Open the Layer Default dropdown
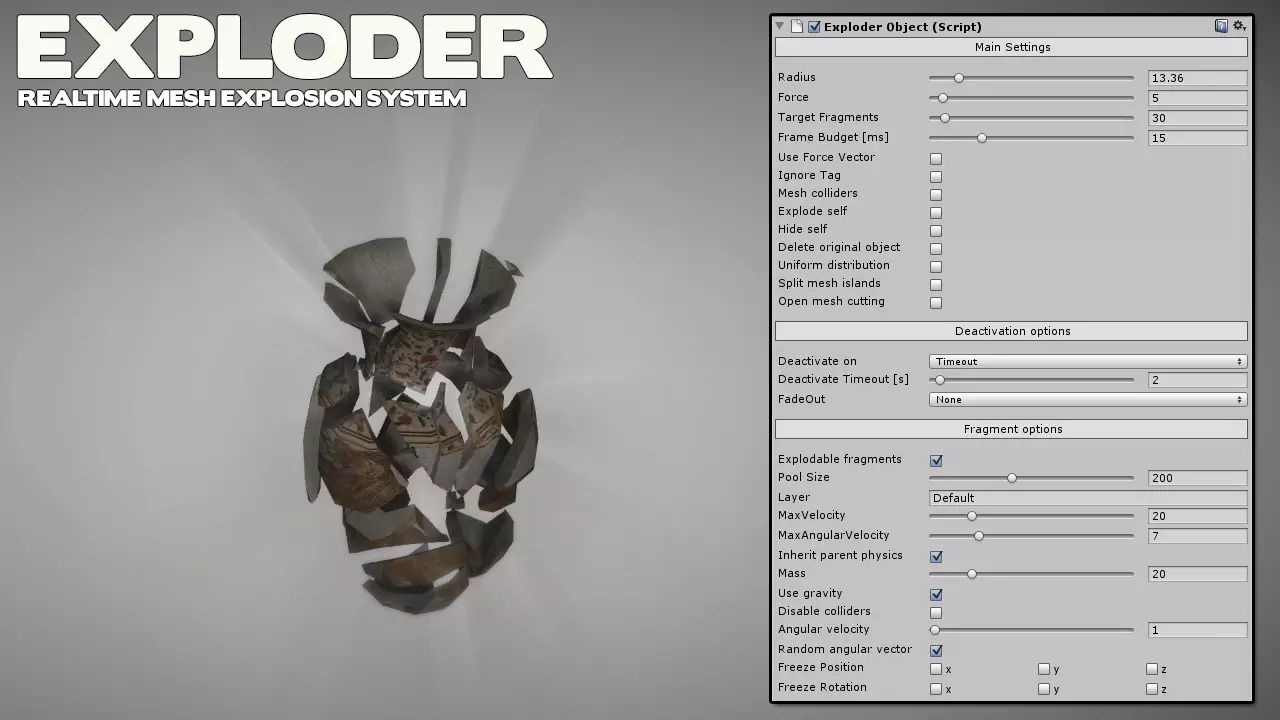Viewport: 1280px width, 720px height. pyautogui.click(x=1088, y=497)
